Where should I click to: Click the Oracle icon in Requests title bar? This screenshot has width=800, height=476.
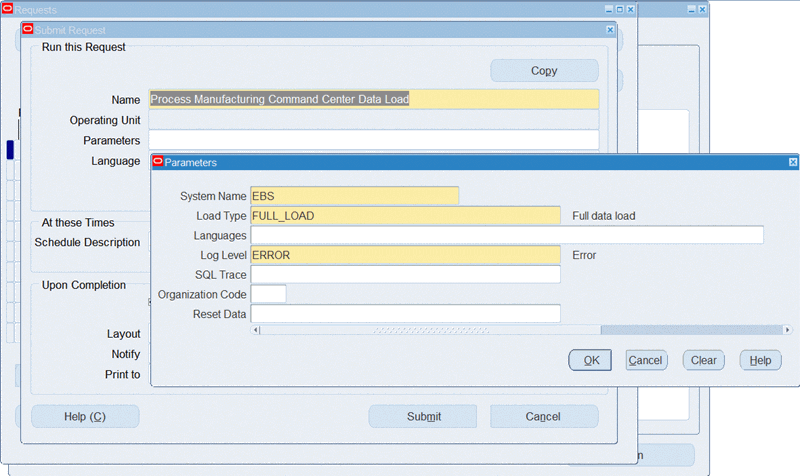click(7, 9)
